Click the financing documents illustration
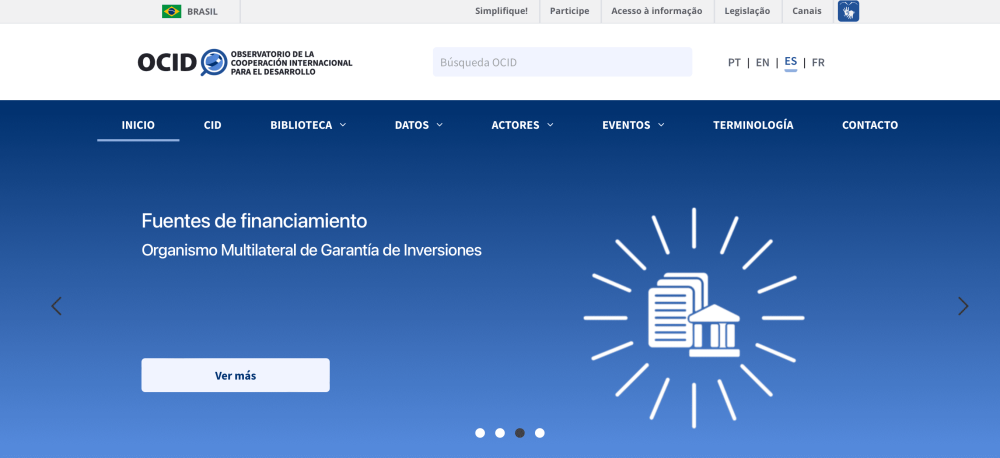The height and width of the screenshot is (458, 1000). pyautogui.click(x=694, y=317)
